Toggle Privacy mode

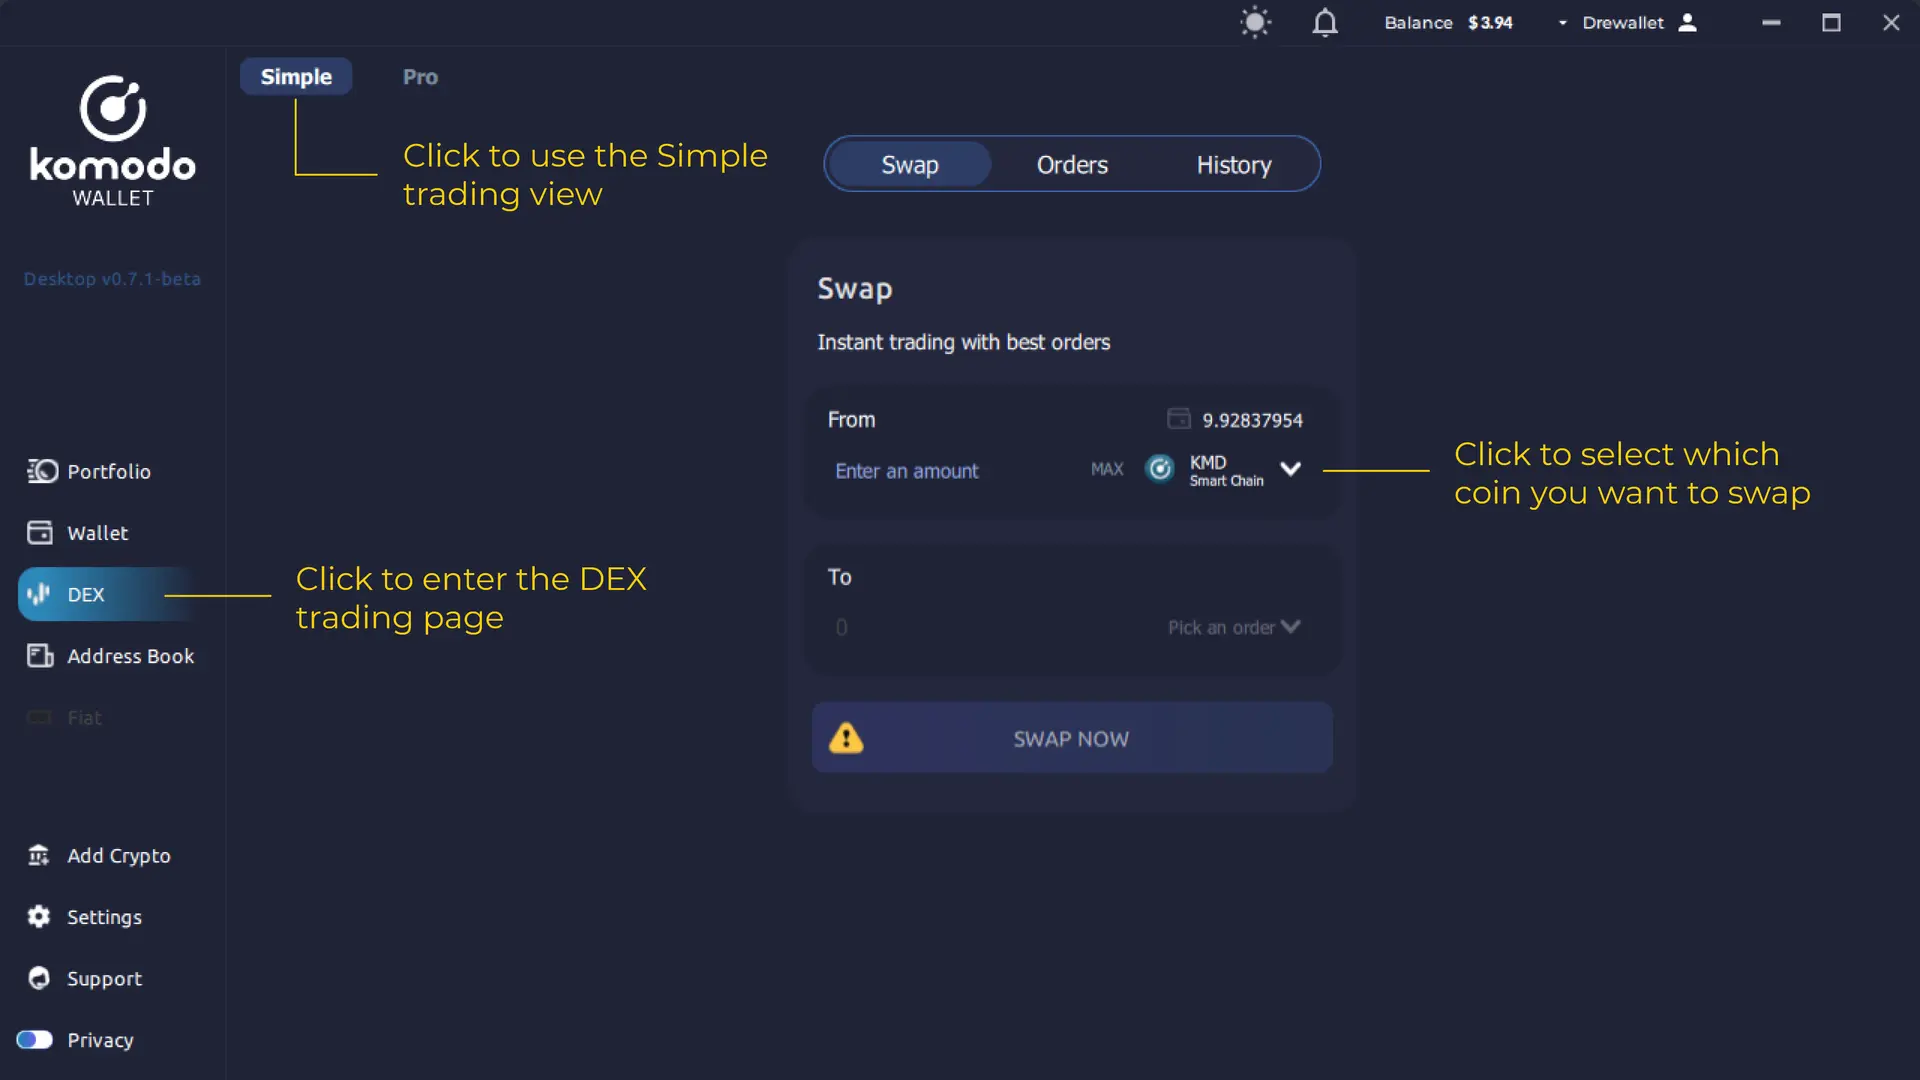(33, 1040)
